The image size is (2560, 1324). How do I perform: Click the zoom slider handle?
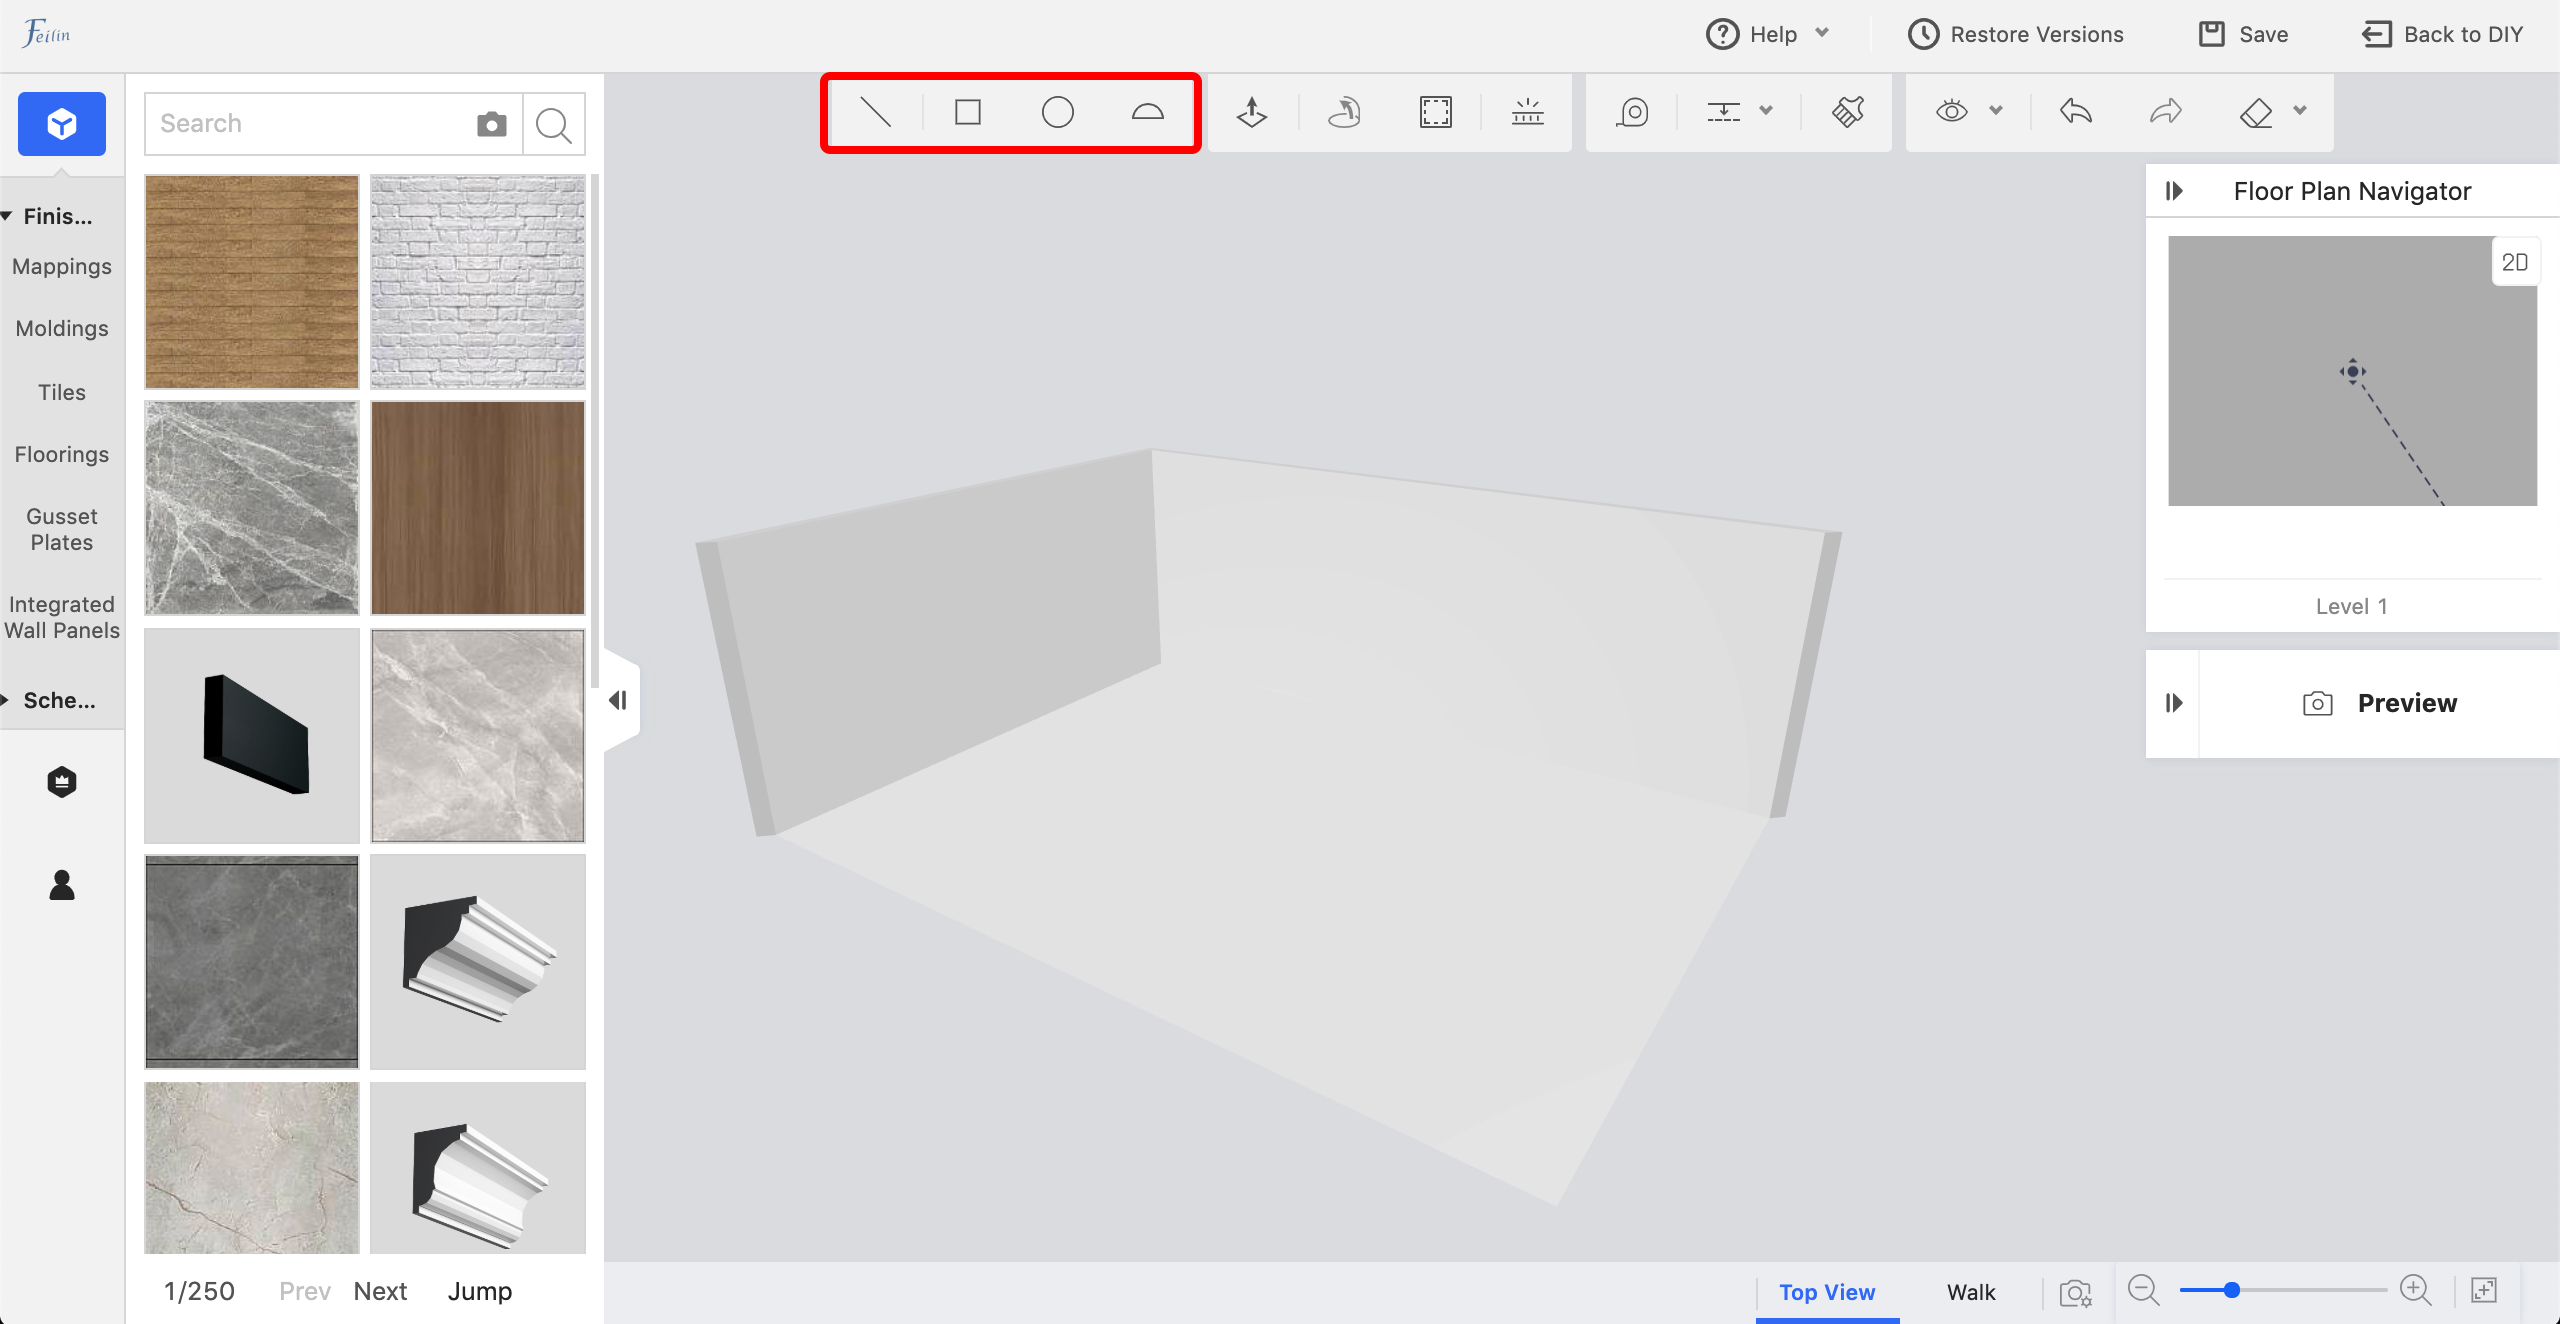pyautogui.click(x=2231, y=1290)
